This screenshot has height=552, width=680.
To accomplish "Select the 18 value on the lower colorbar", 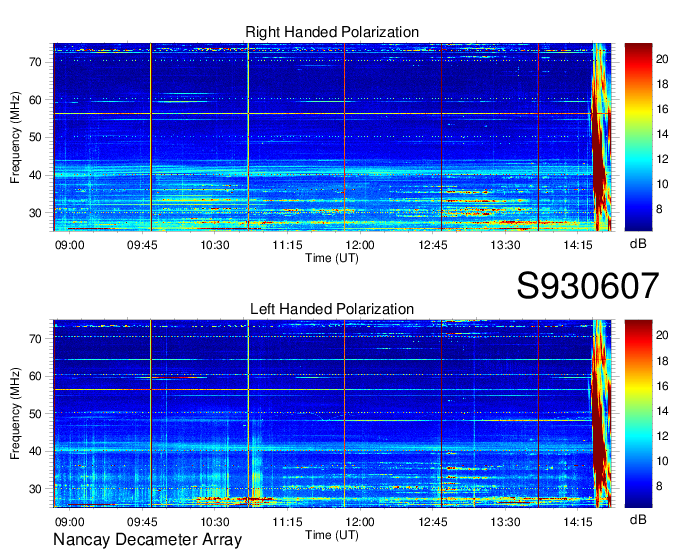I will [662, 361].
